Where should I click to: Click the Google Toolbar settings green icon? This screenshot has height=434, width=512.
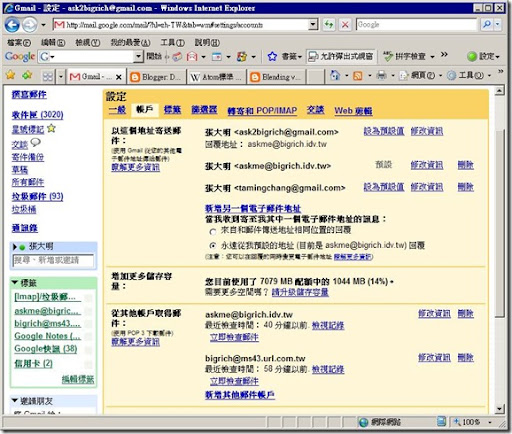point(472,56)
